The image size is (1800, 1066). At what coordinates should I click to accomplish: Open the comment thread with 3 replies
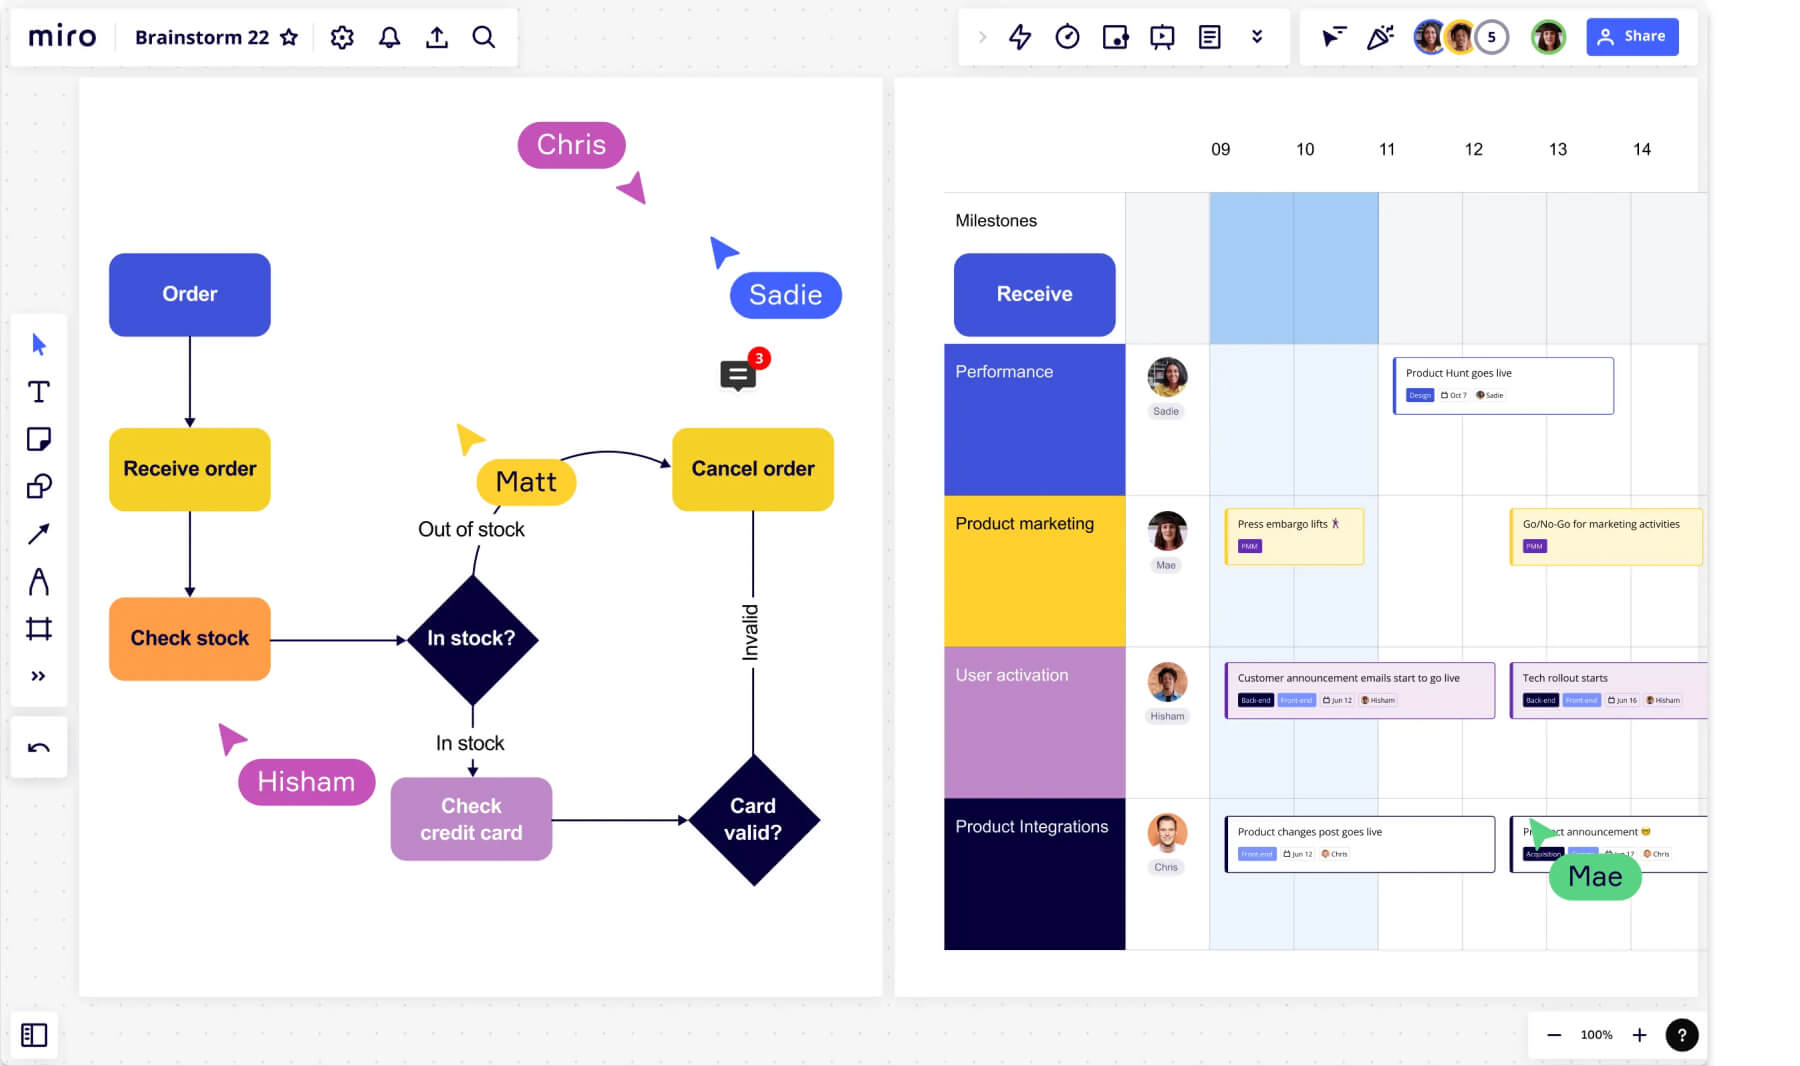pos(739,375)
